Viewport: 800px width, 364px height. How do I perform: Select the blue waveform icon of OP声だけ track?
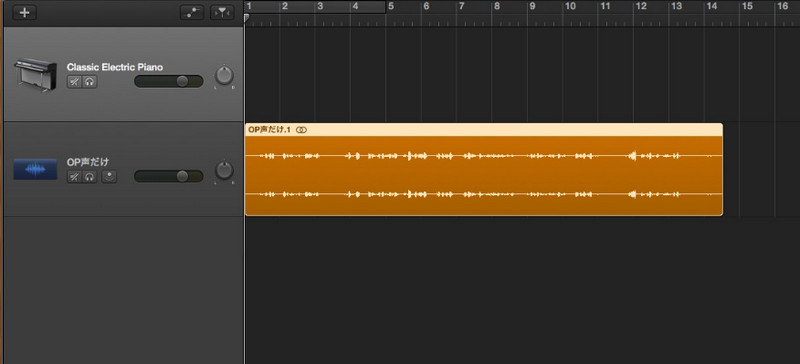(x=35, y=169)
